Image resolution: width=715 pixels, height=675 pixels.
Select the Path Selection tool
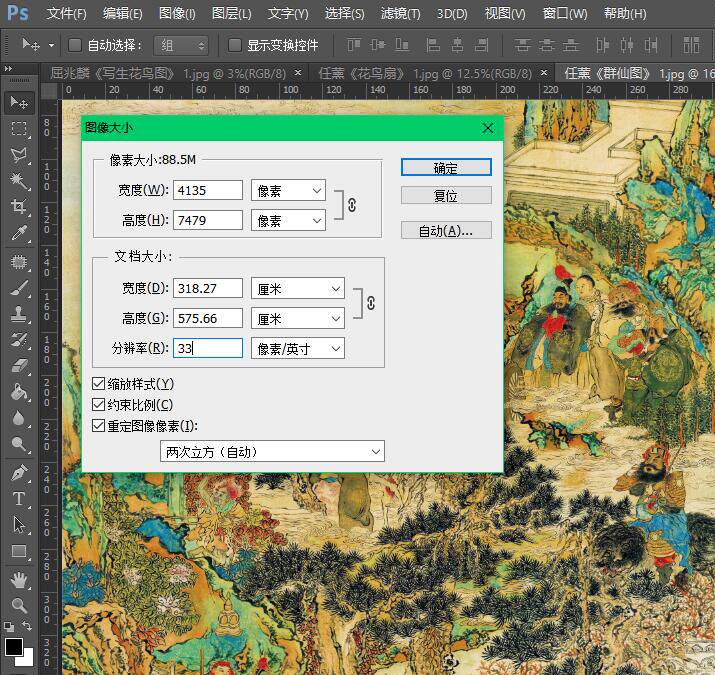point(19,525)
